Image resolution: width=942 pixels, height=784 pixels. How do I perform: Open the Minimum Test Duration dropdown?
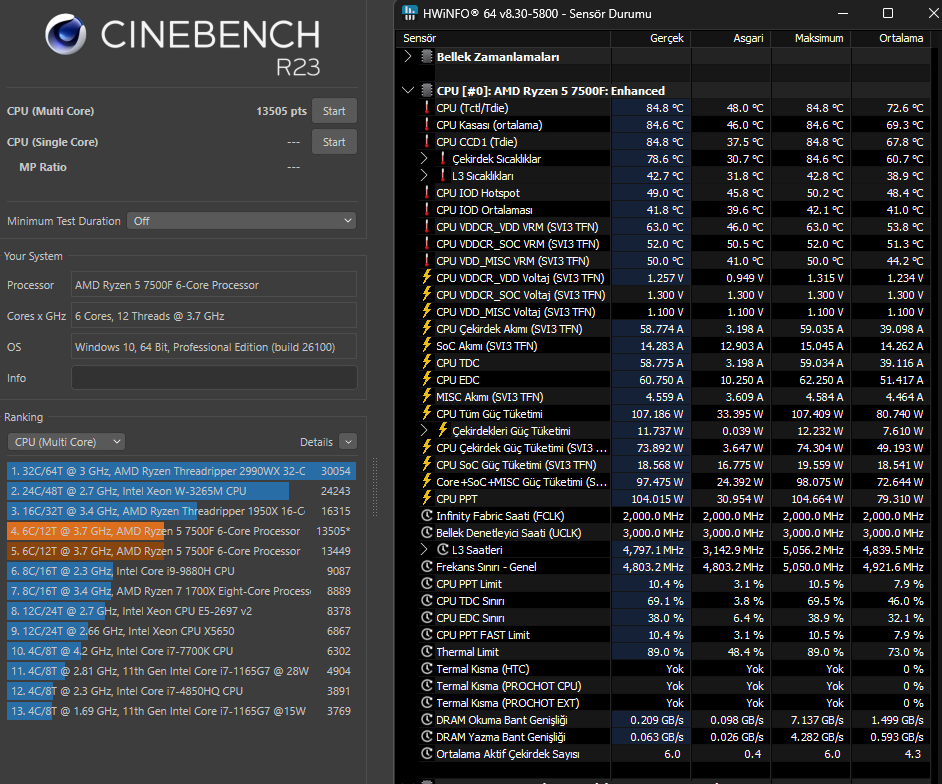tap(242, 220)
